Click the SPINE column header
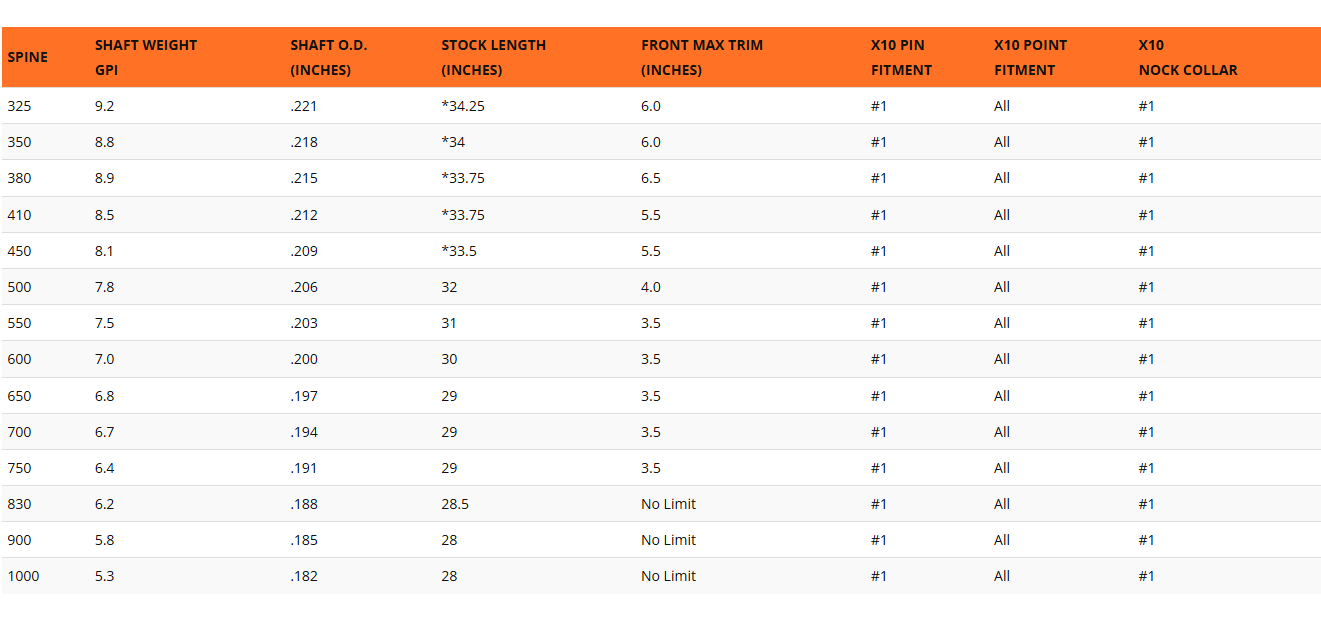Image resolution: width=1321 pixels, height=619 pixels. [x=27, y=57]
